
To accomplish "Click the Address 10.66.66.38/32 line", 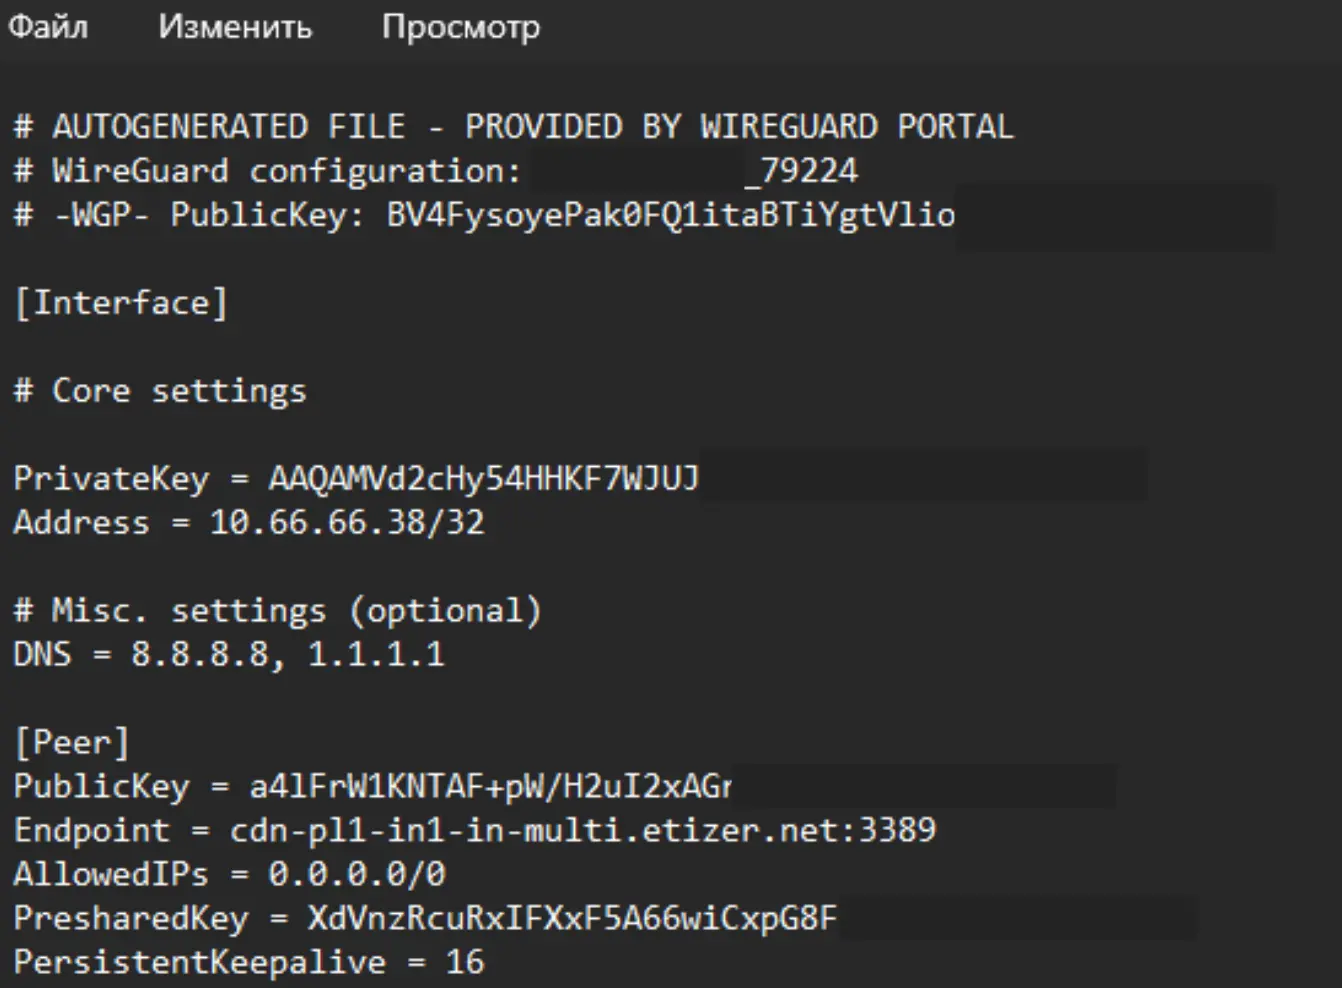I will click(x=249, y=523).
